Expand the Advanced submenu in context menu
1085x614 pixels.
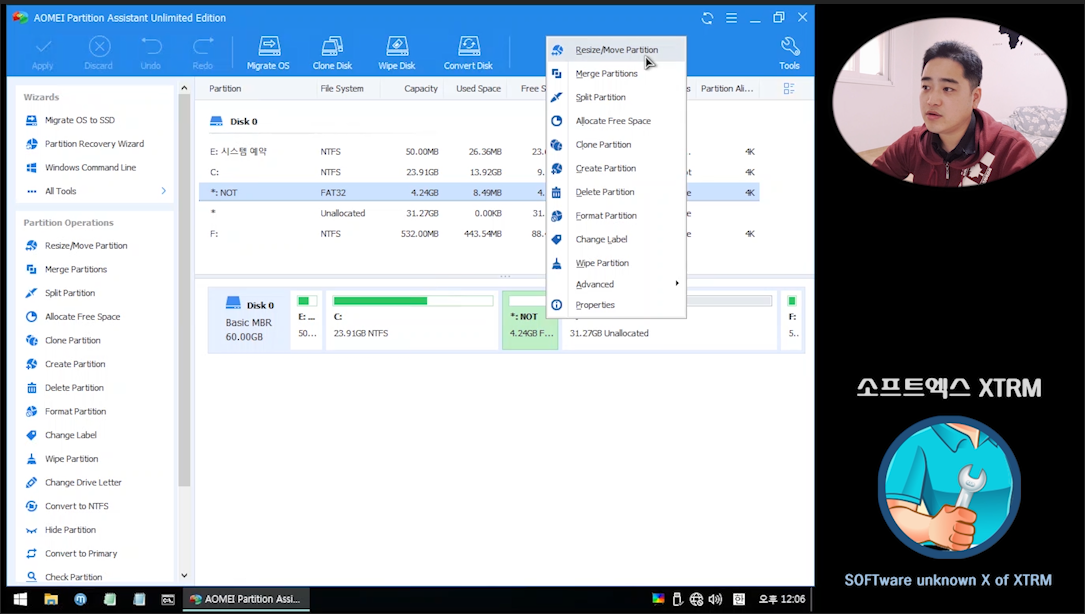tap(617, 284)
